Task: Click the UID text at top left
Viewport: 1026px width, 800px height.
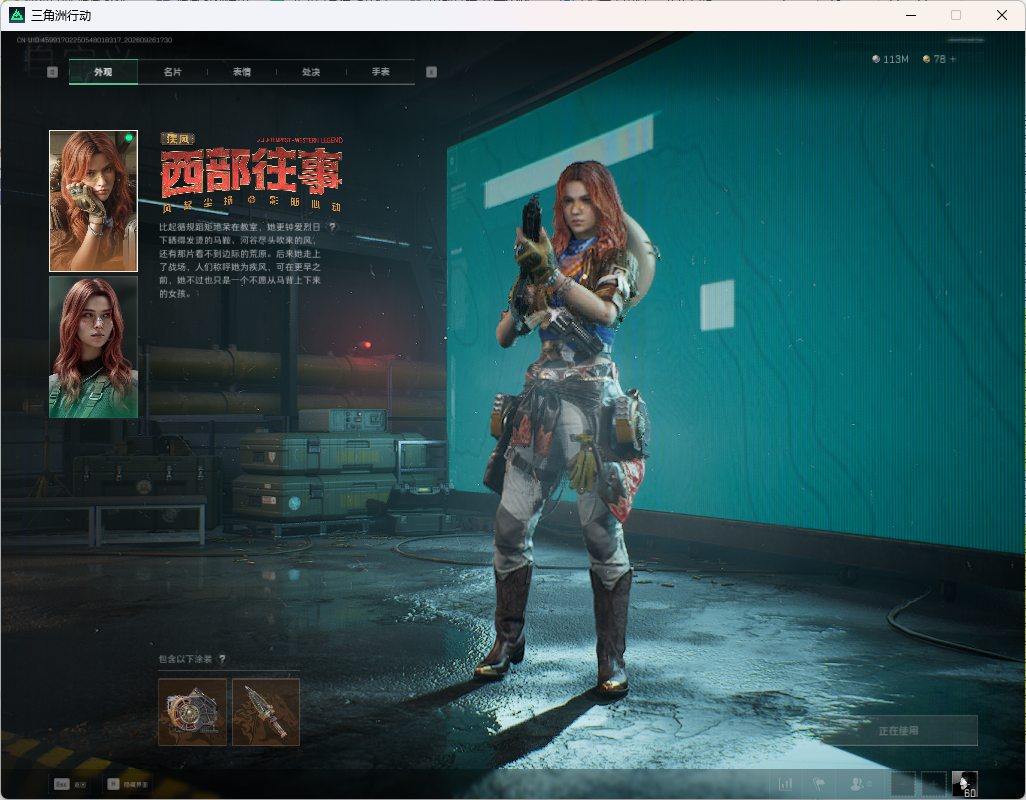Action: pos(94,40)
